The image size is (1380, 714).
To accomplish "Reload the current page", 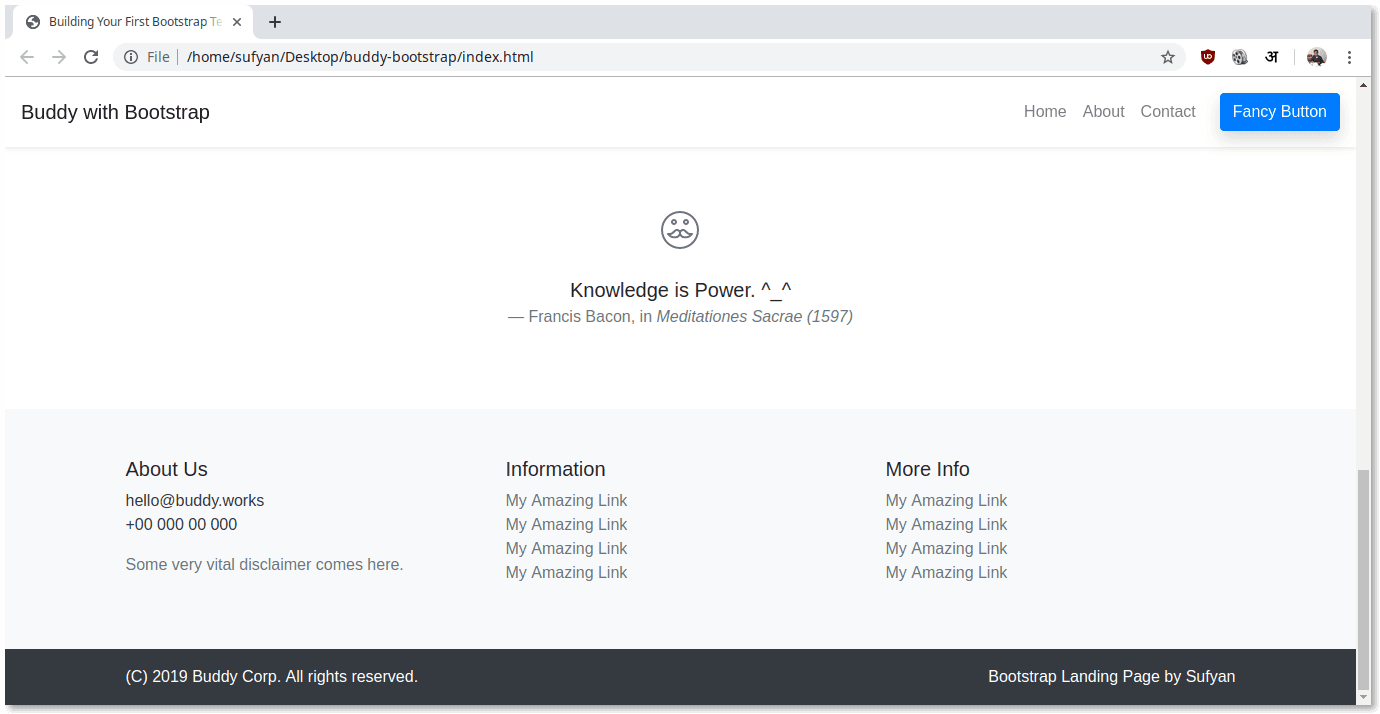I will 90,57.
